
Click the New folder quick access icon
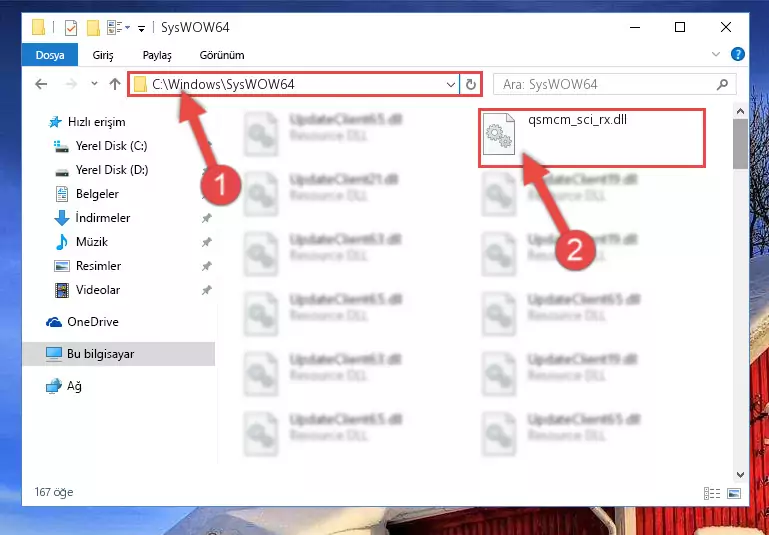pos(93,27)
